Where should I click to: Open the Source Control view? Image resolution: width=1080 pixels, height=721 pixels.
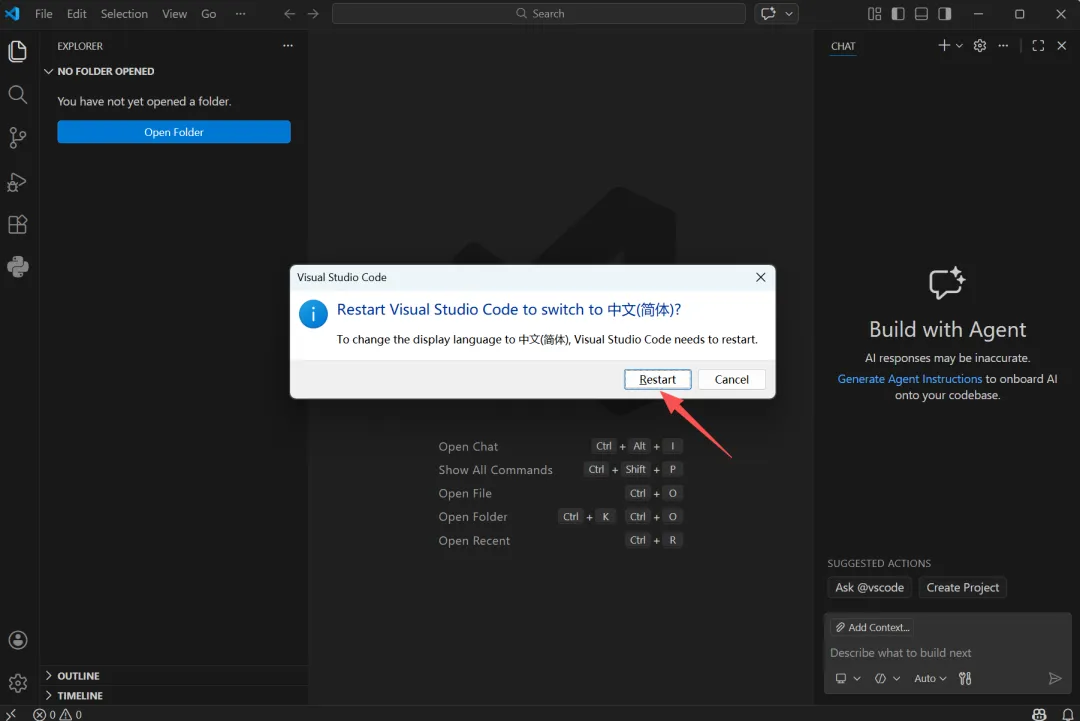point(17,138)
